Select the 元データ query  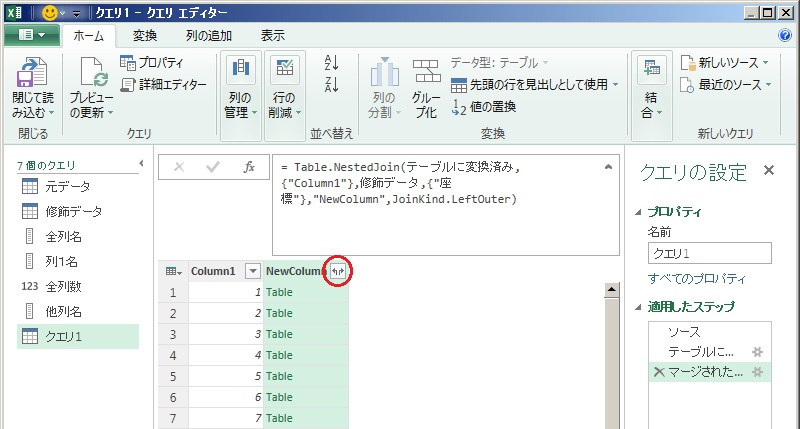pos(78,187)
